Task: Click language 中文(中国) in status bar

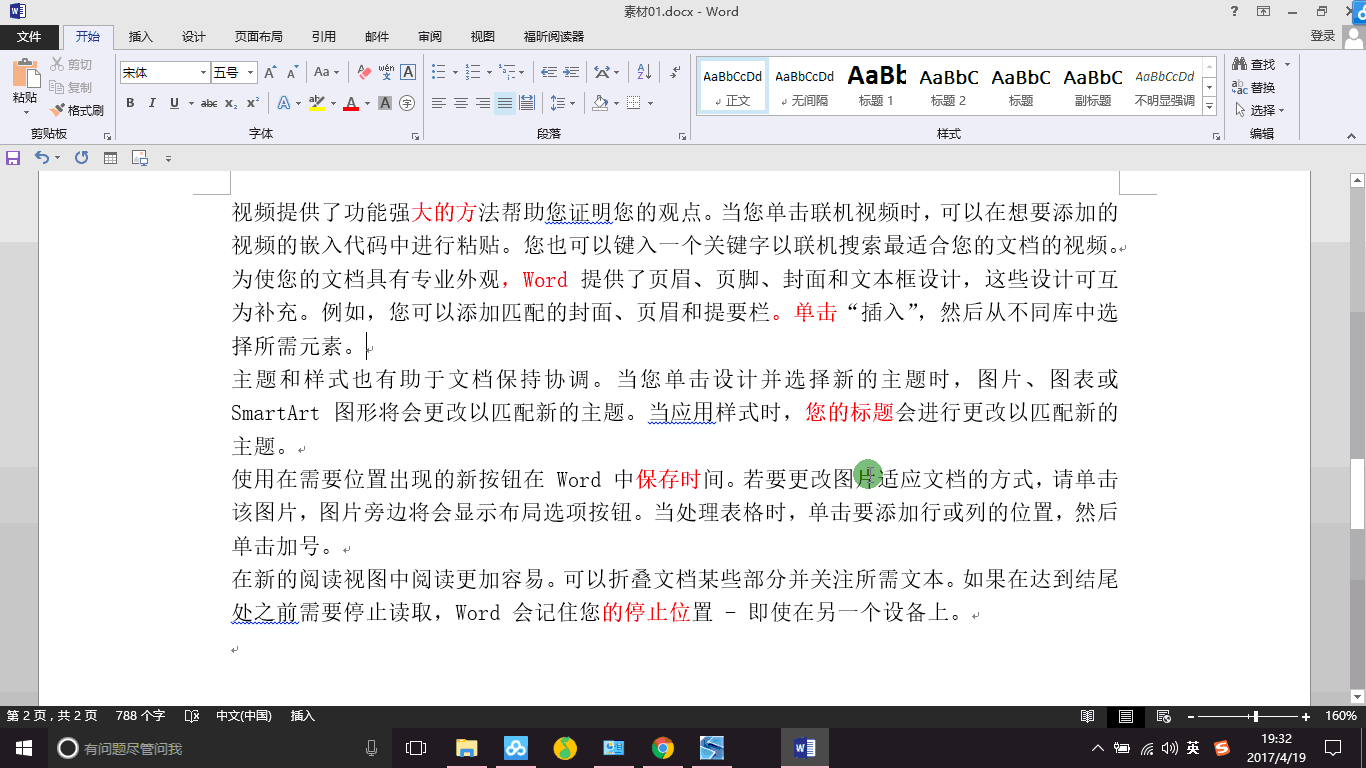Action: coord(244,716)
